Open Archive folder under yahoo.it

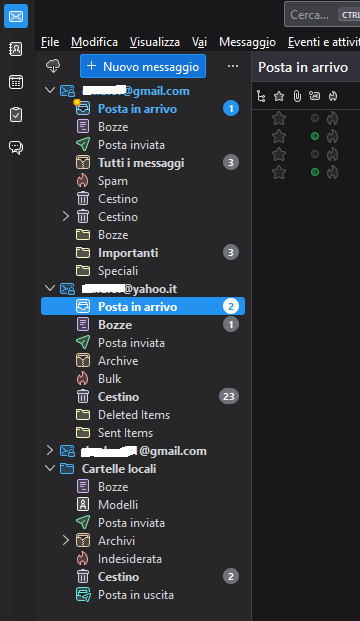(x=143, y=361)
